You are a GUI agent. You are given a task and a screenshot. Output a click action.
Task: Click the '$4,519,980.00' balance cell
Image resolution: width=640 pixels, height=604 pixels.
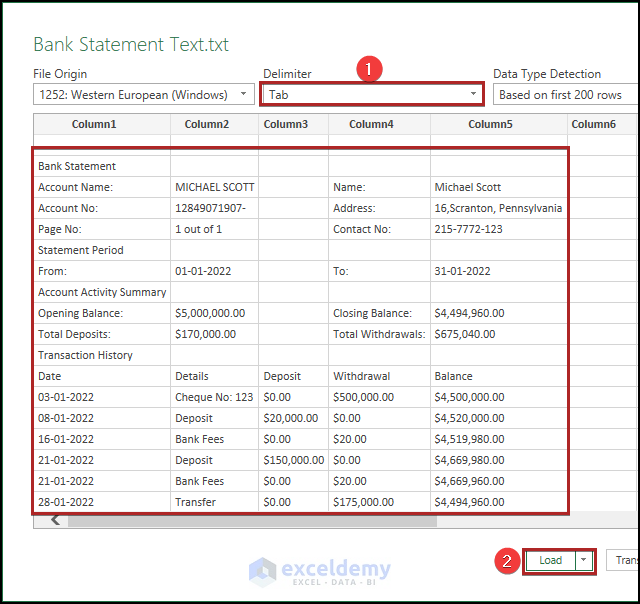(498, 439)
